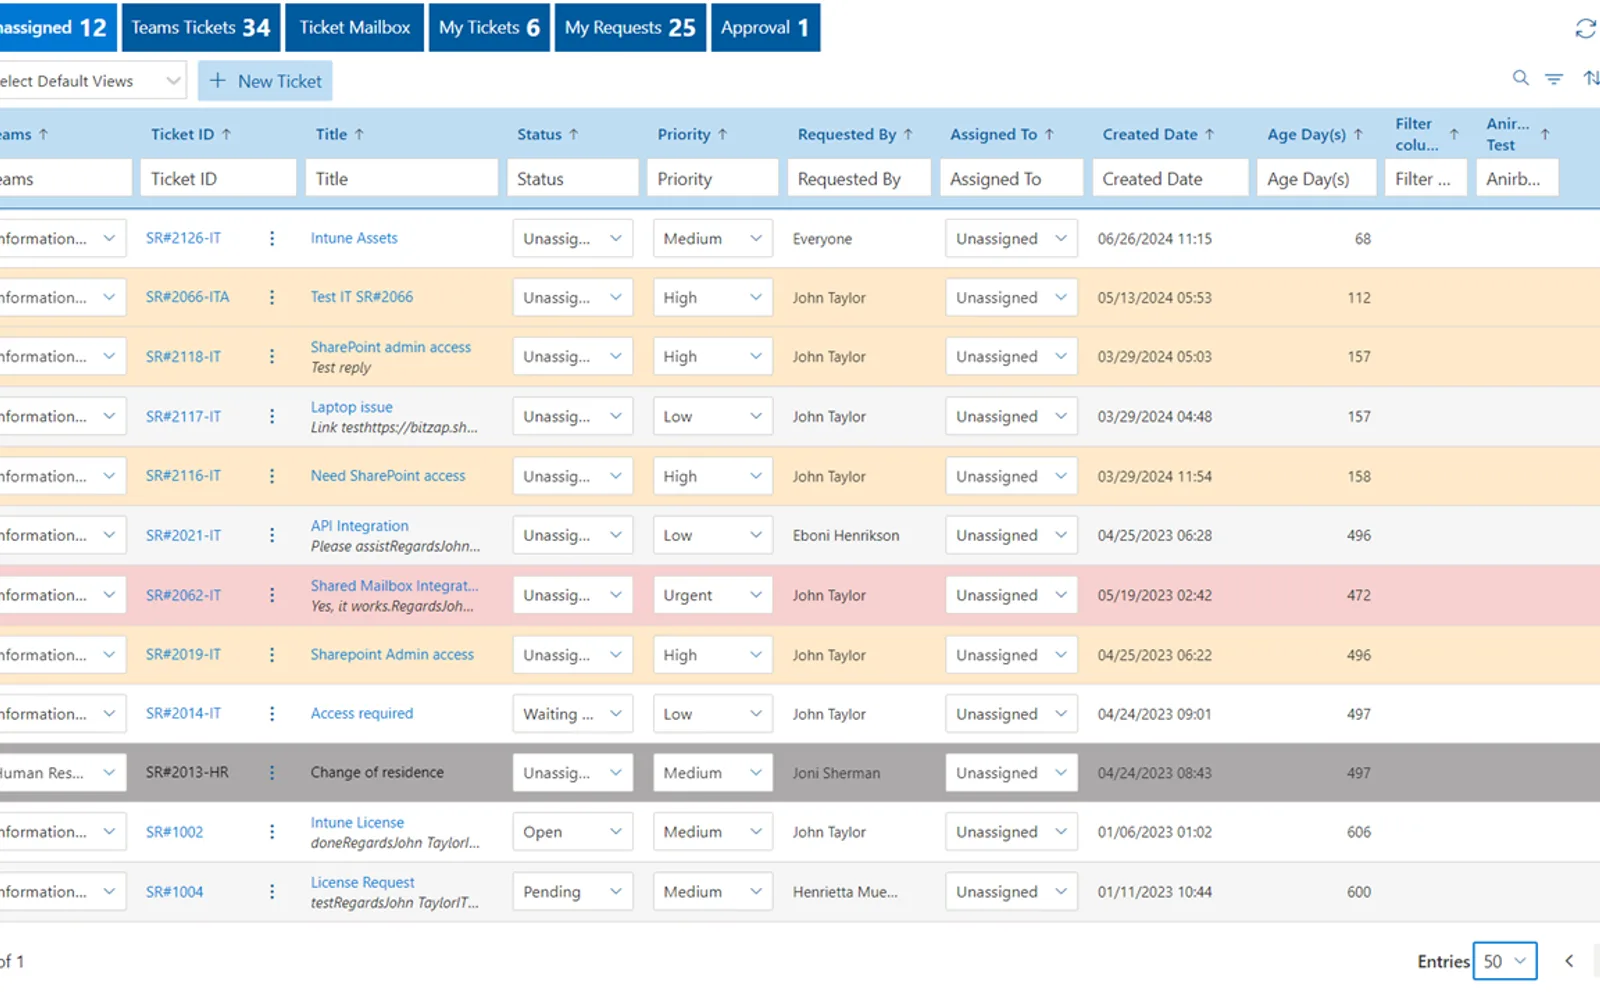Open Waiting status dropdown for Access required

point(572,714)
